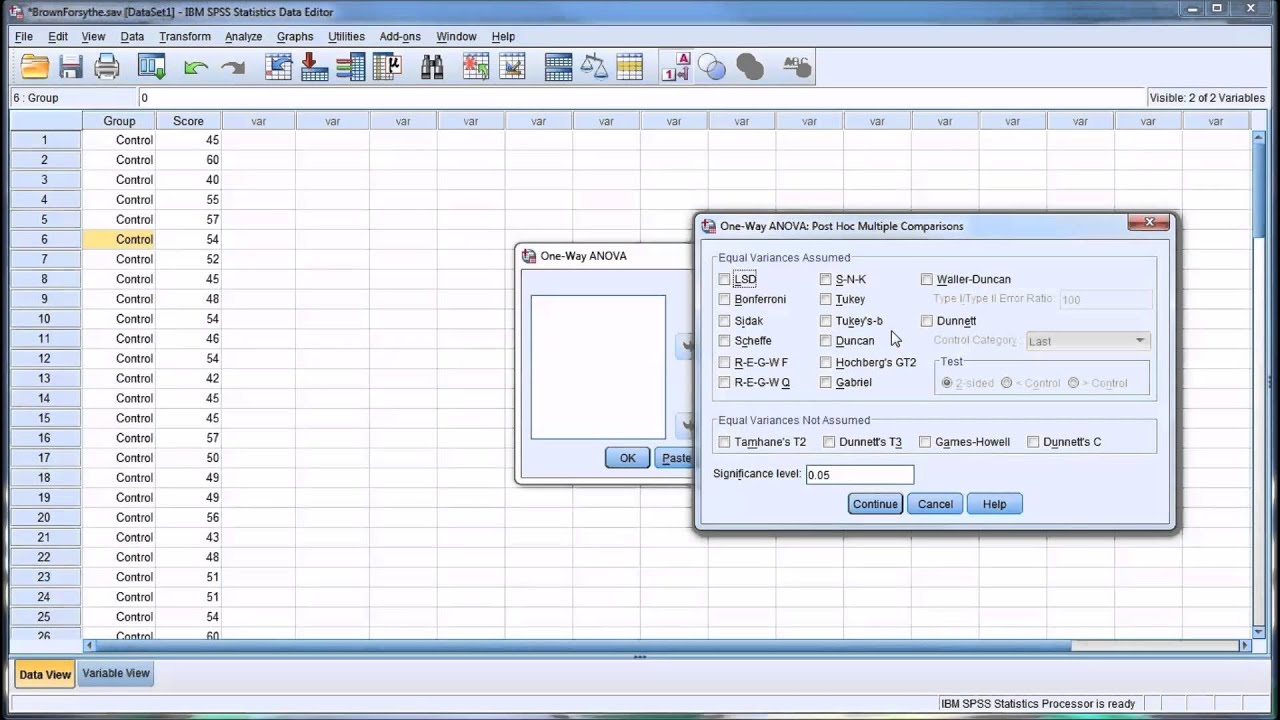
Task: Select the Group column header
Action: tap(119, 121)
